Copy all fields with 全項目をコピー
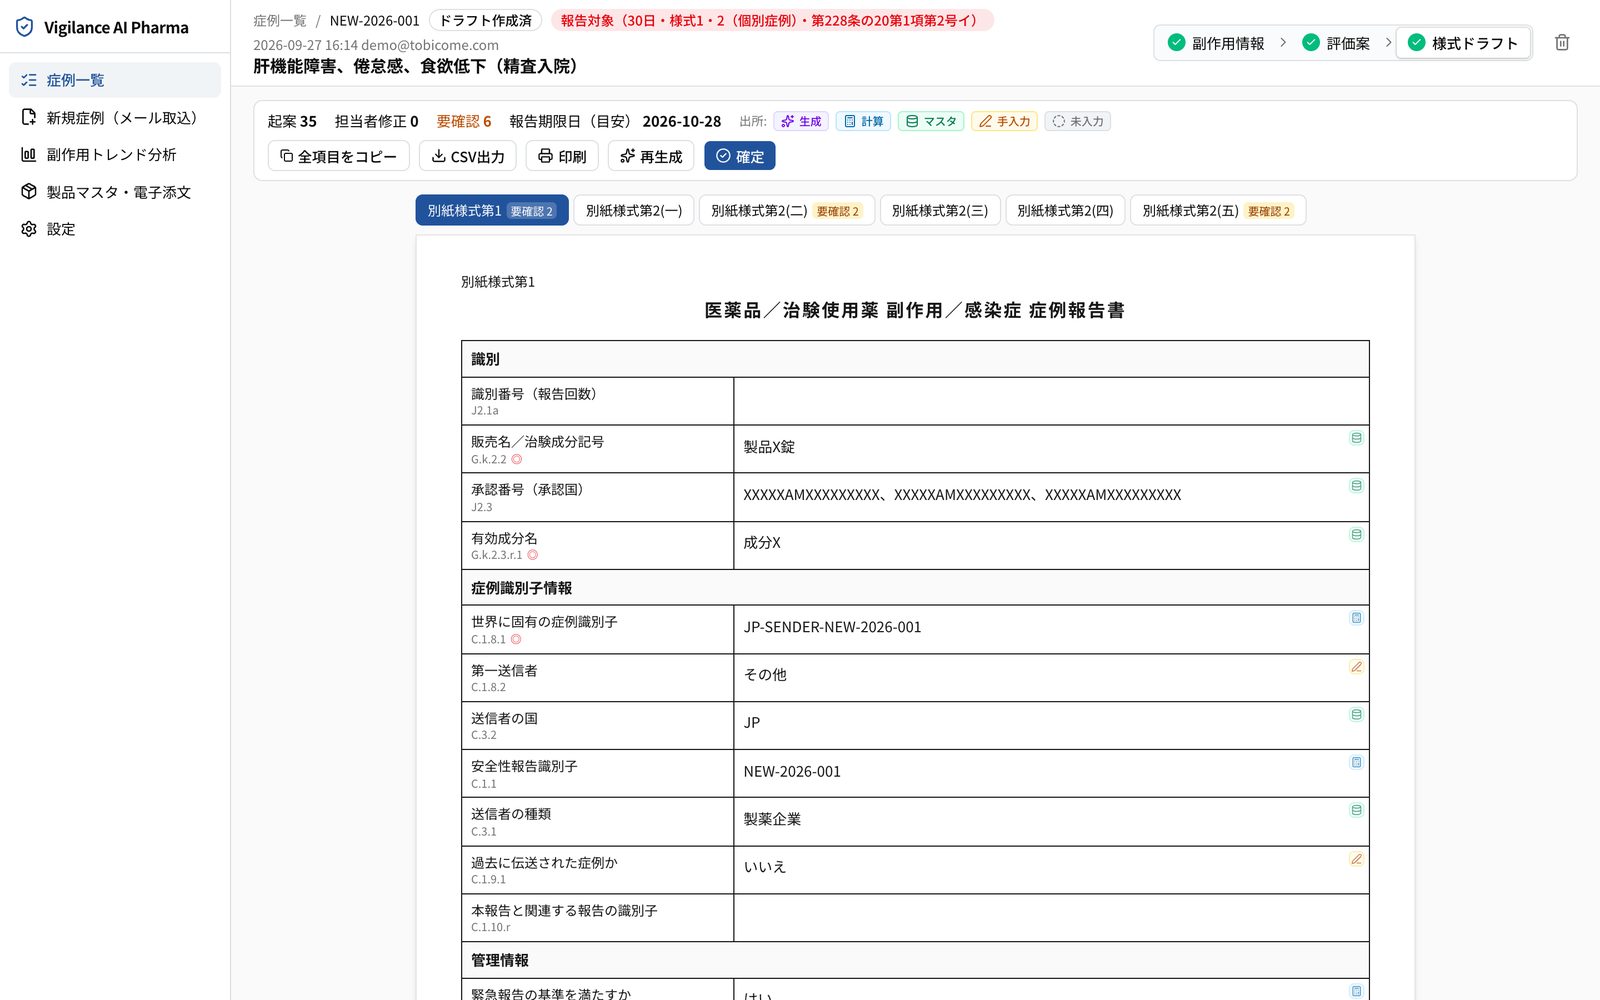The width and height of the screenshot is (1600, 1000). [x=338, y=156]
